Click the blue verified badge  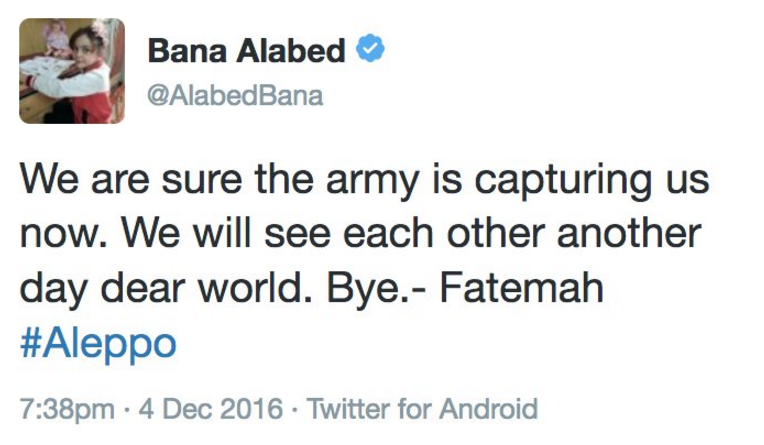coord(370,48)
